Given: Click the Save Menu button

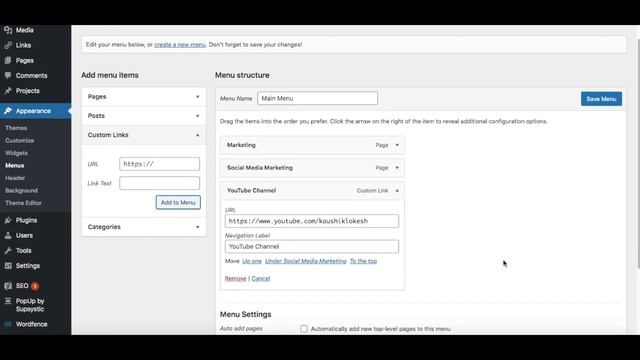Looking at the screenshot, I should [x=601, y=99].
